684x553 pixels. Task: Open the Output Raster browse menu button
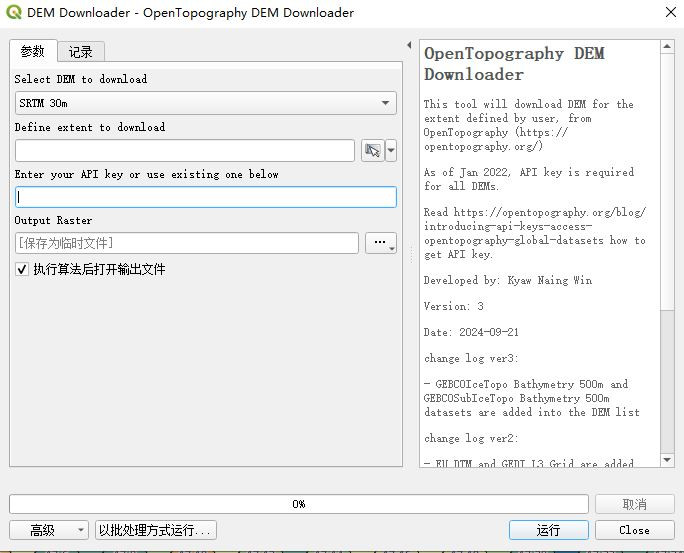pyautogui.click(x=380, y=243)
